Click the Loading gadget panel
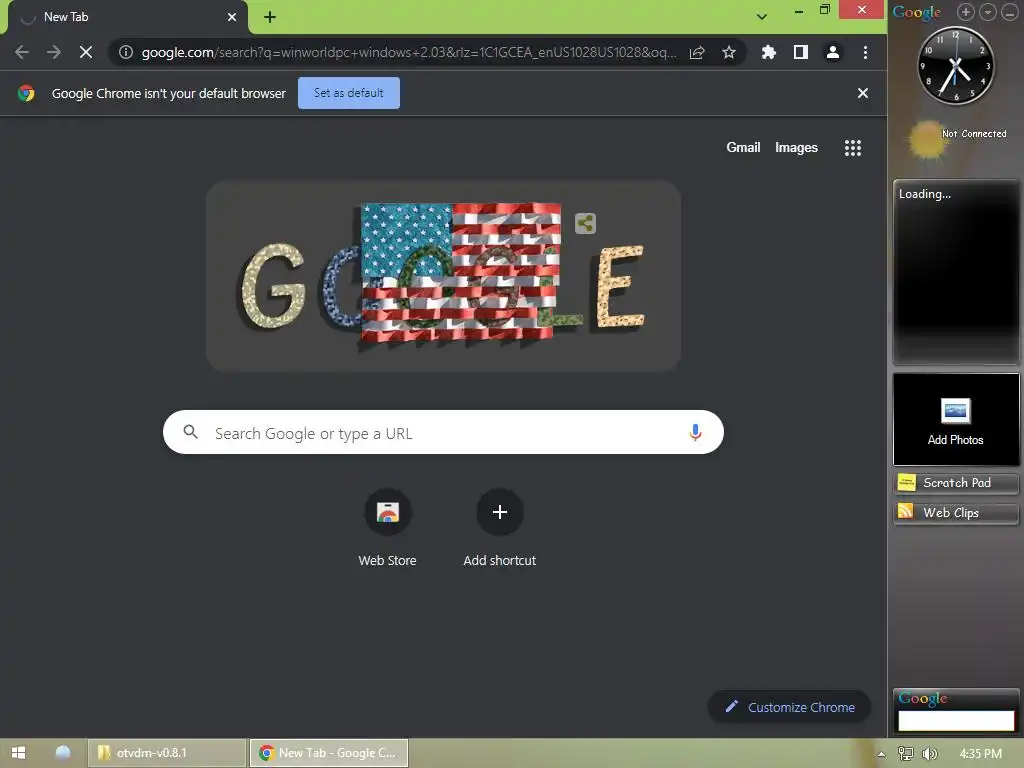This screenshot has width=1024, height=768. point(955,272)
